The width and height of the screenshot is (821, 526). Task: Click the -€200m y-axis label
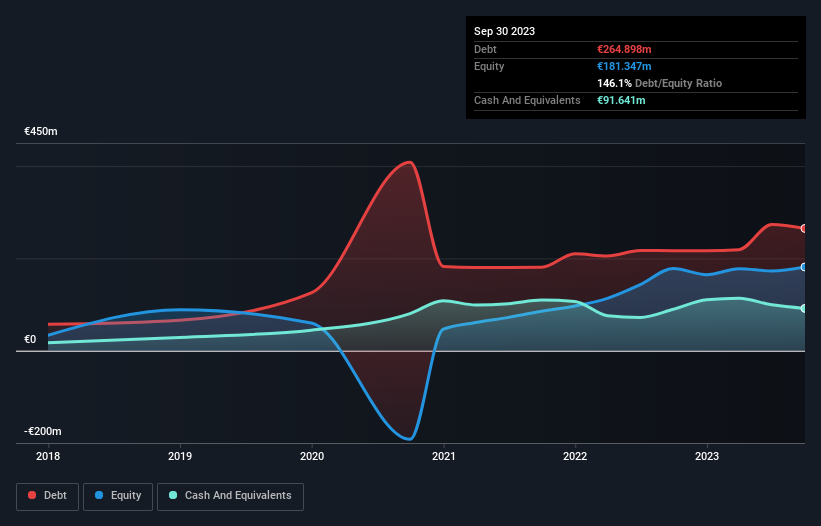click(42, 431)
